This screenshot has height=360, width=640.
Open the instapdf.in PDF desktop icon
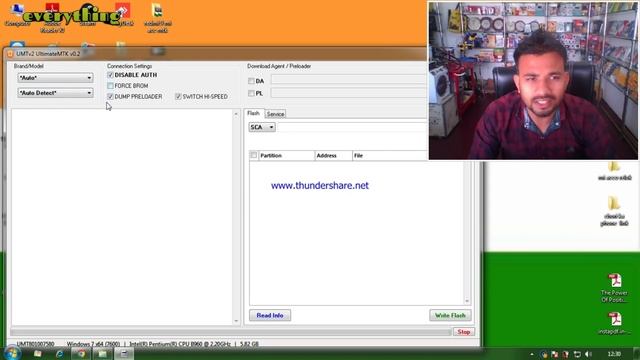tap(614, 323)
